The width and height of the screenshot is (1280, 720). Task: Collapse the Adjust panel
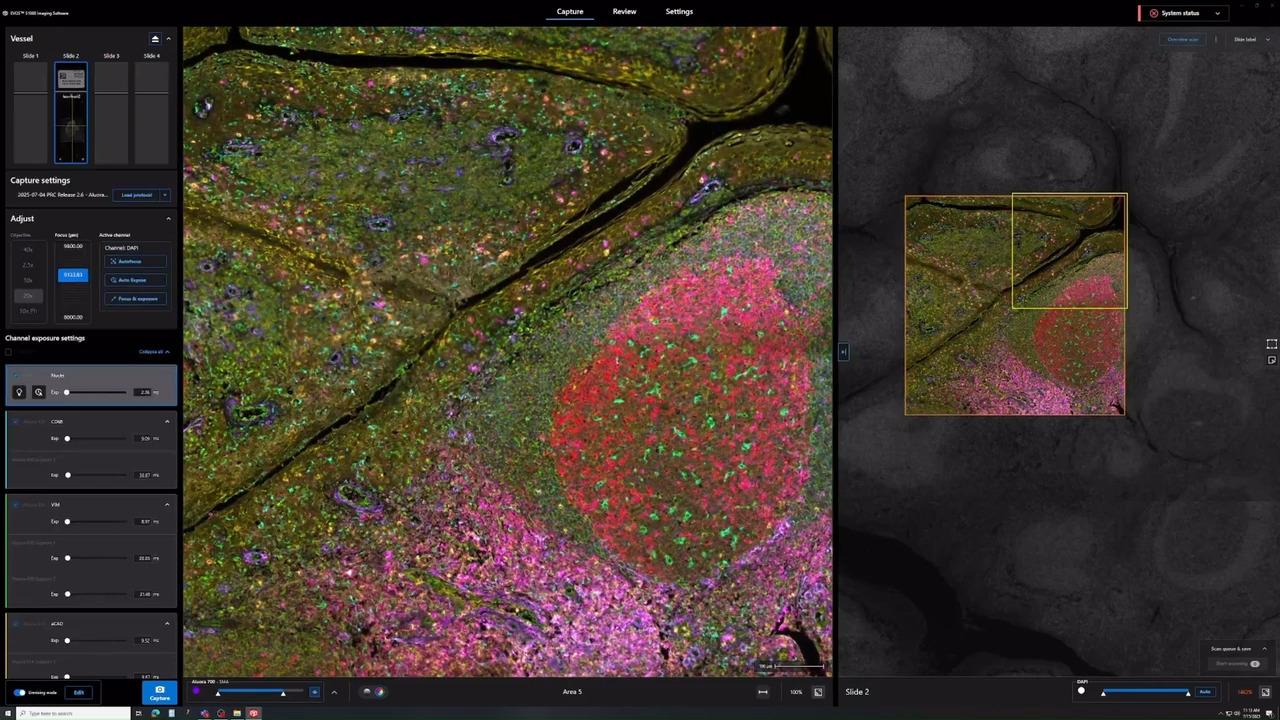168,218
